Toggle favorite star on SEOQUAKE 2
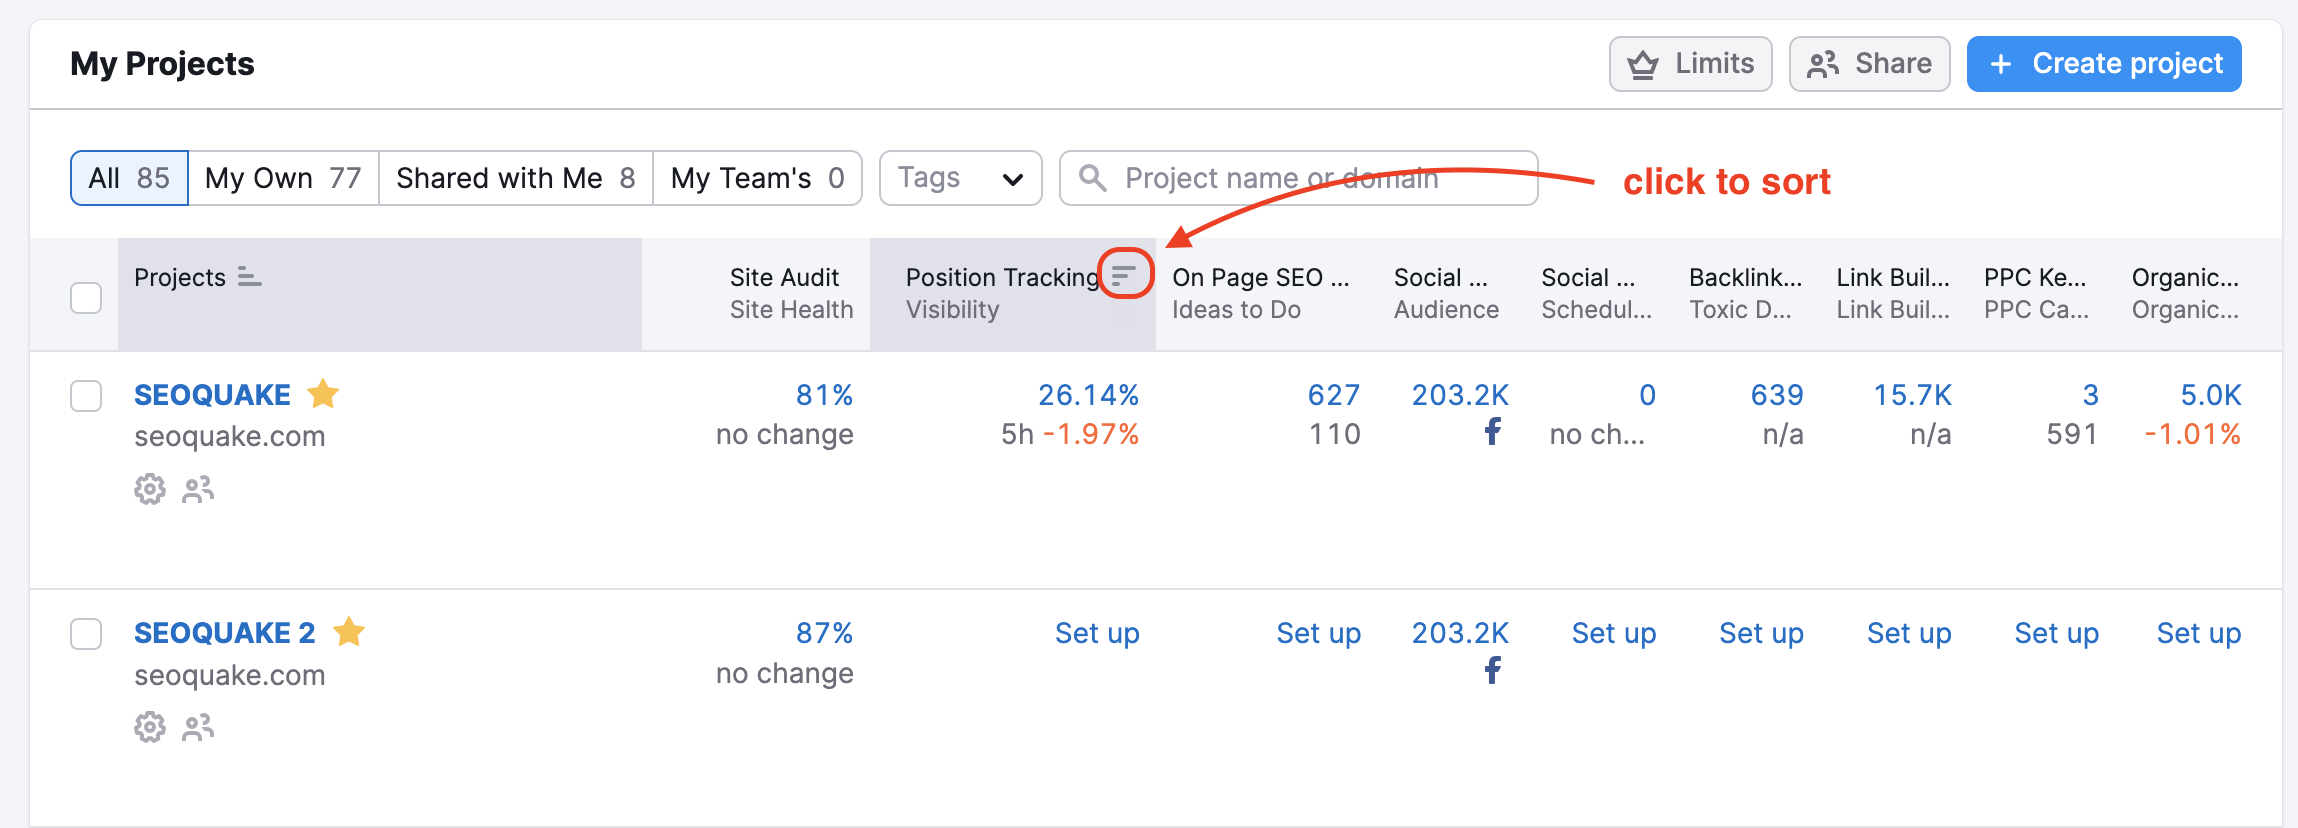 349,632
